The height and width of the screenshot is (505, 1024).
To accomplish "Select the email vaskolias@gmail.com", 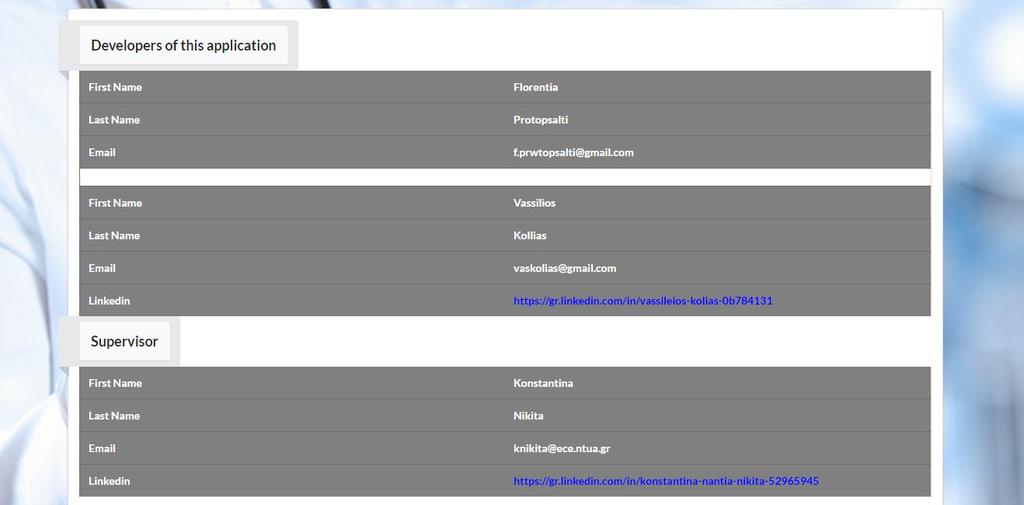I will (x=565, y=269).
